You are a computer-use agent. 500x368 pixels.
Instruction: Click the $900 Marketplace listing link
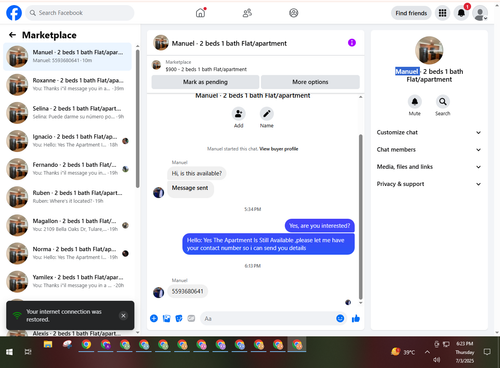click(206, 69)
